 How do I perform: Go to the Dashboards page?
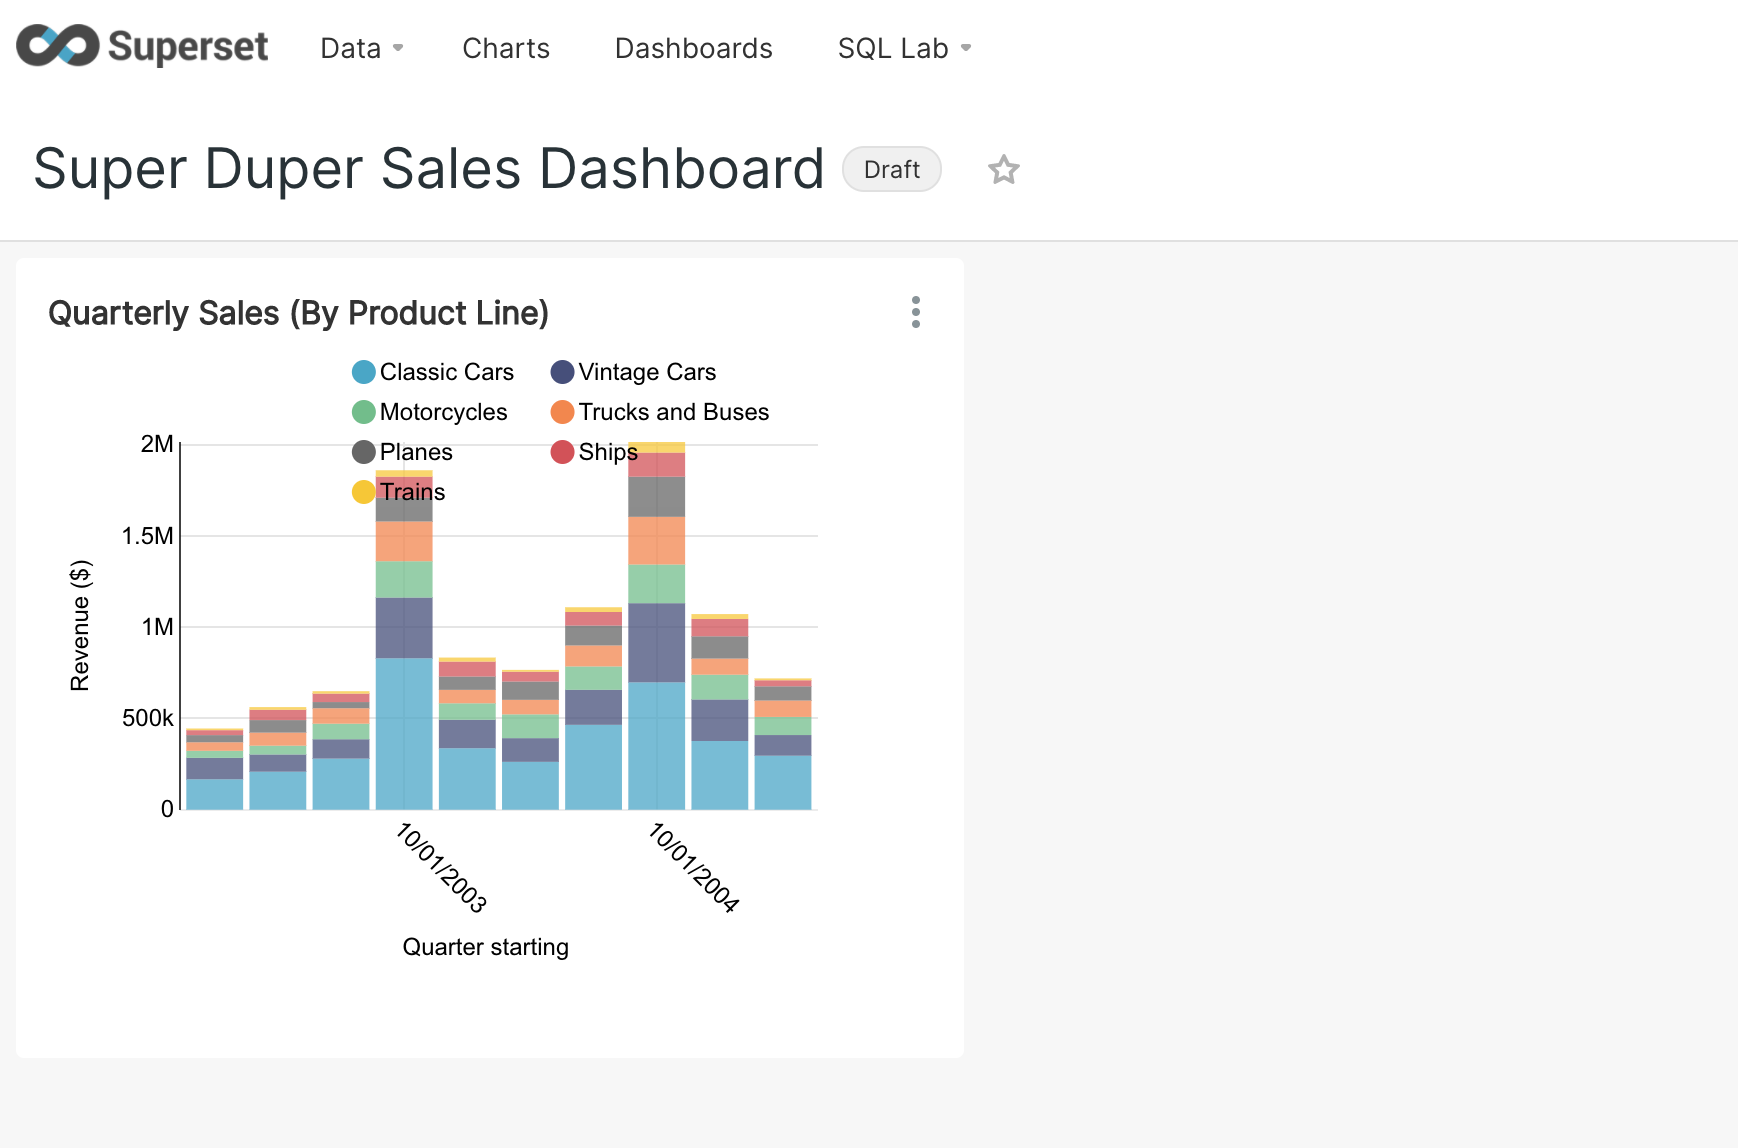(x=693, y=48)
